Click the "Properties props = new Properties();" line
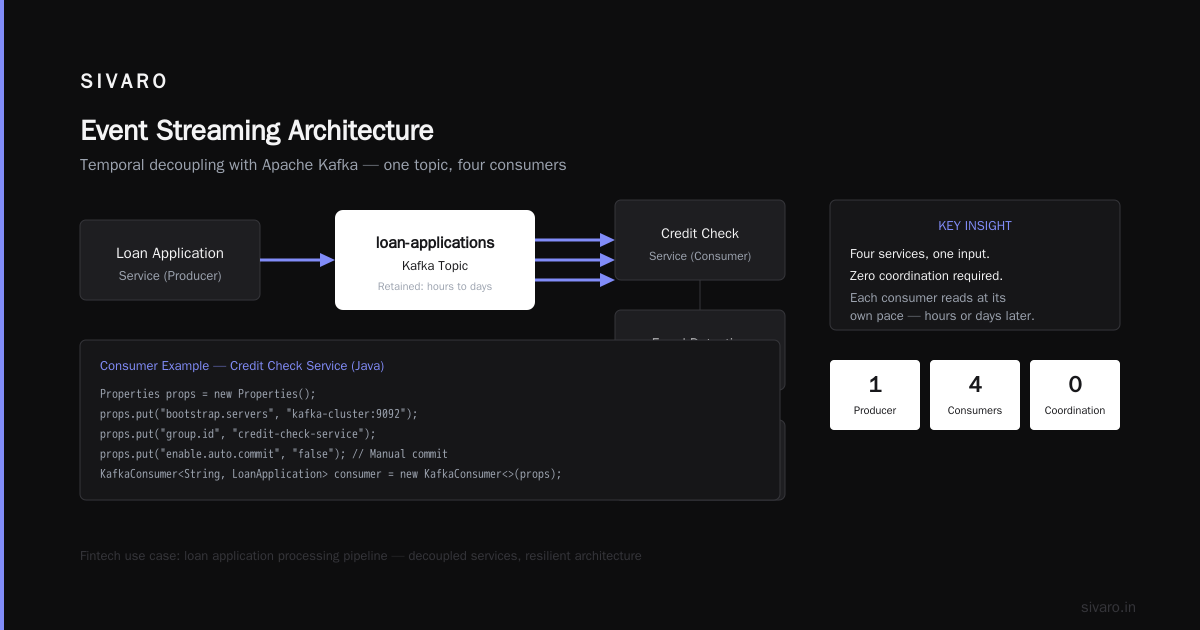This screenshot has height=630, width=1200. tap(208, 394)
